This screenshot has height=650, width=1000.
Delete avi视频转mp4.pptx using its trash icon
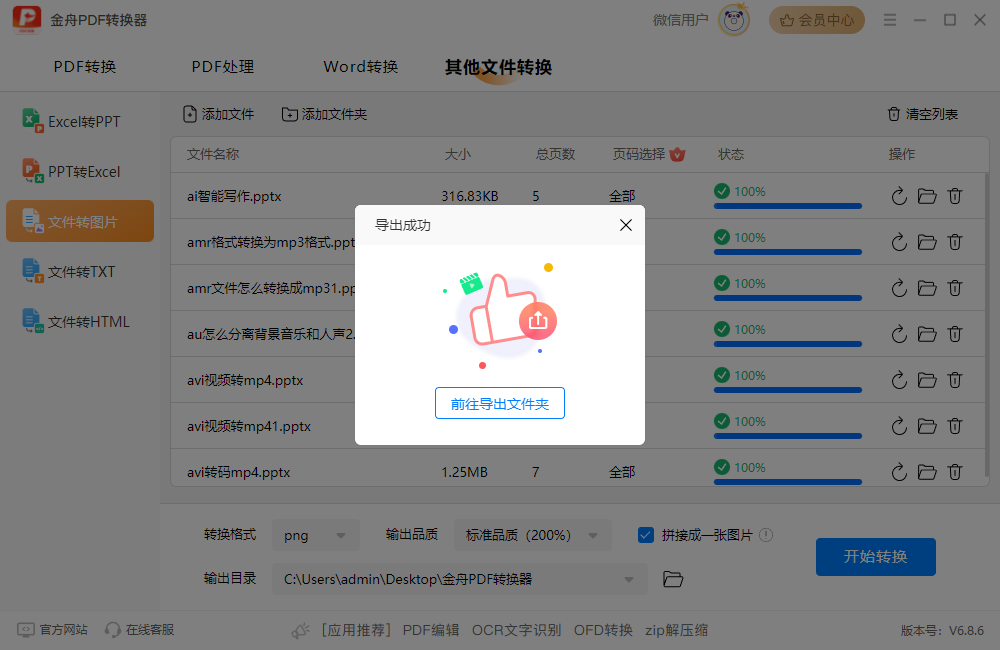[954, 379]
